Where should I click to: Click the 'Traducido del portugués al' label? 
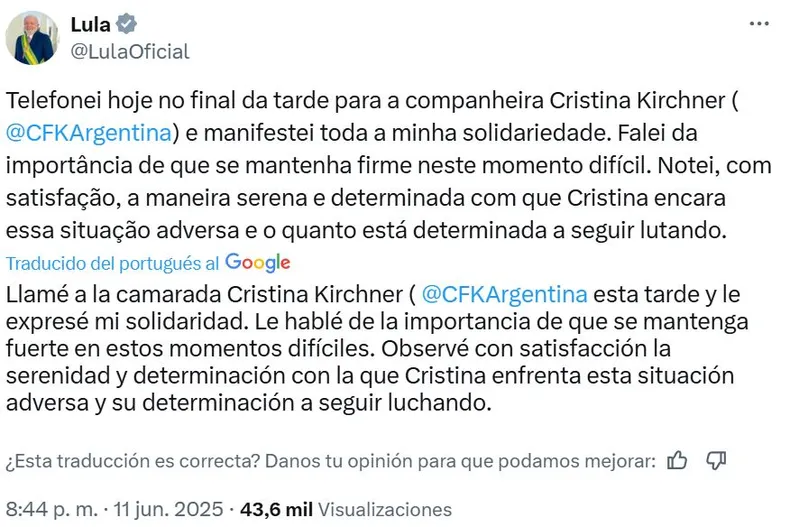click(x=113, y=263)
